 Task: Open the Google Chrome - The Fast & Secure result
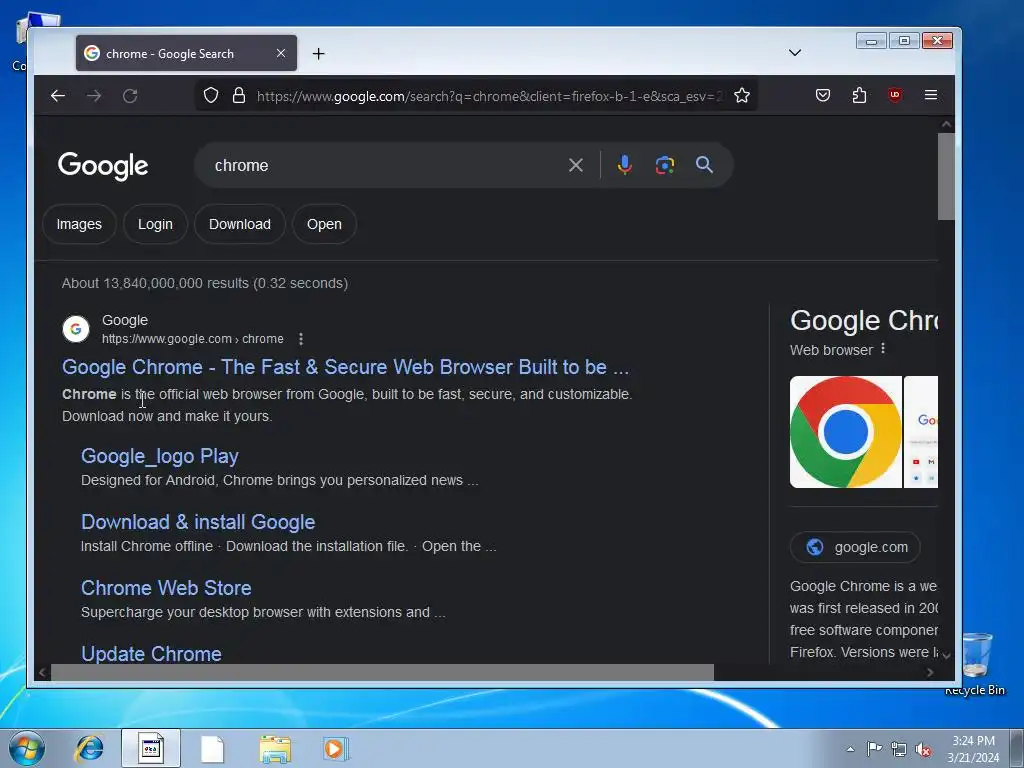pyautogui.click(x=345, y=367)
